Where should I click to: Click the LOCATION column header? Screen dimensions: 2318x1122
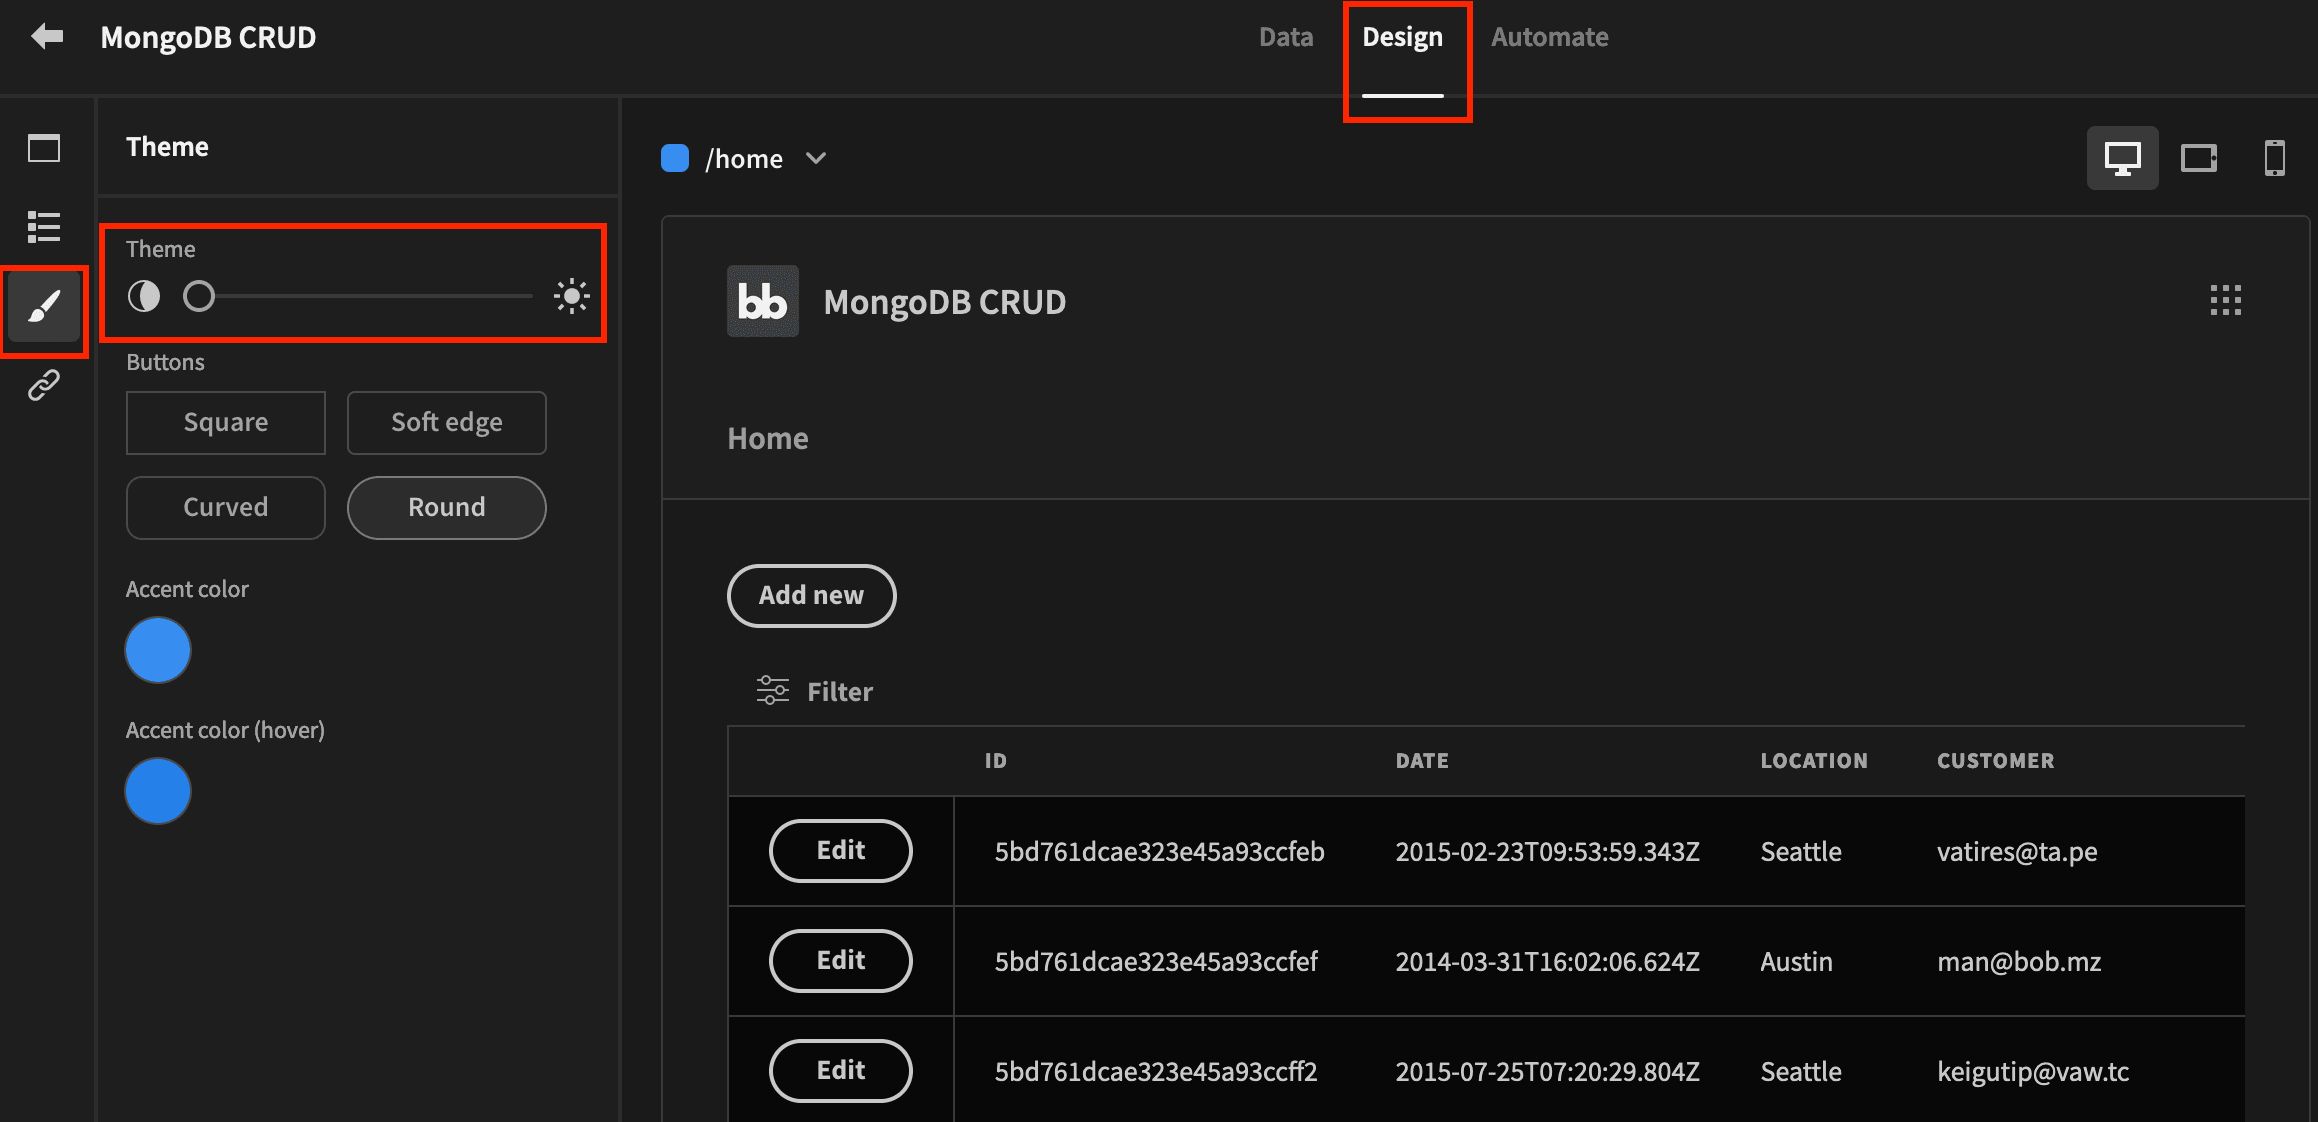(x=1814, y=760)
